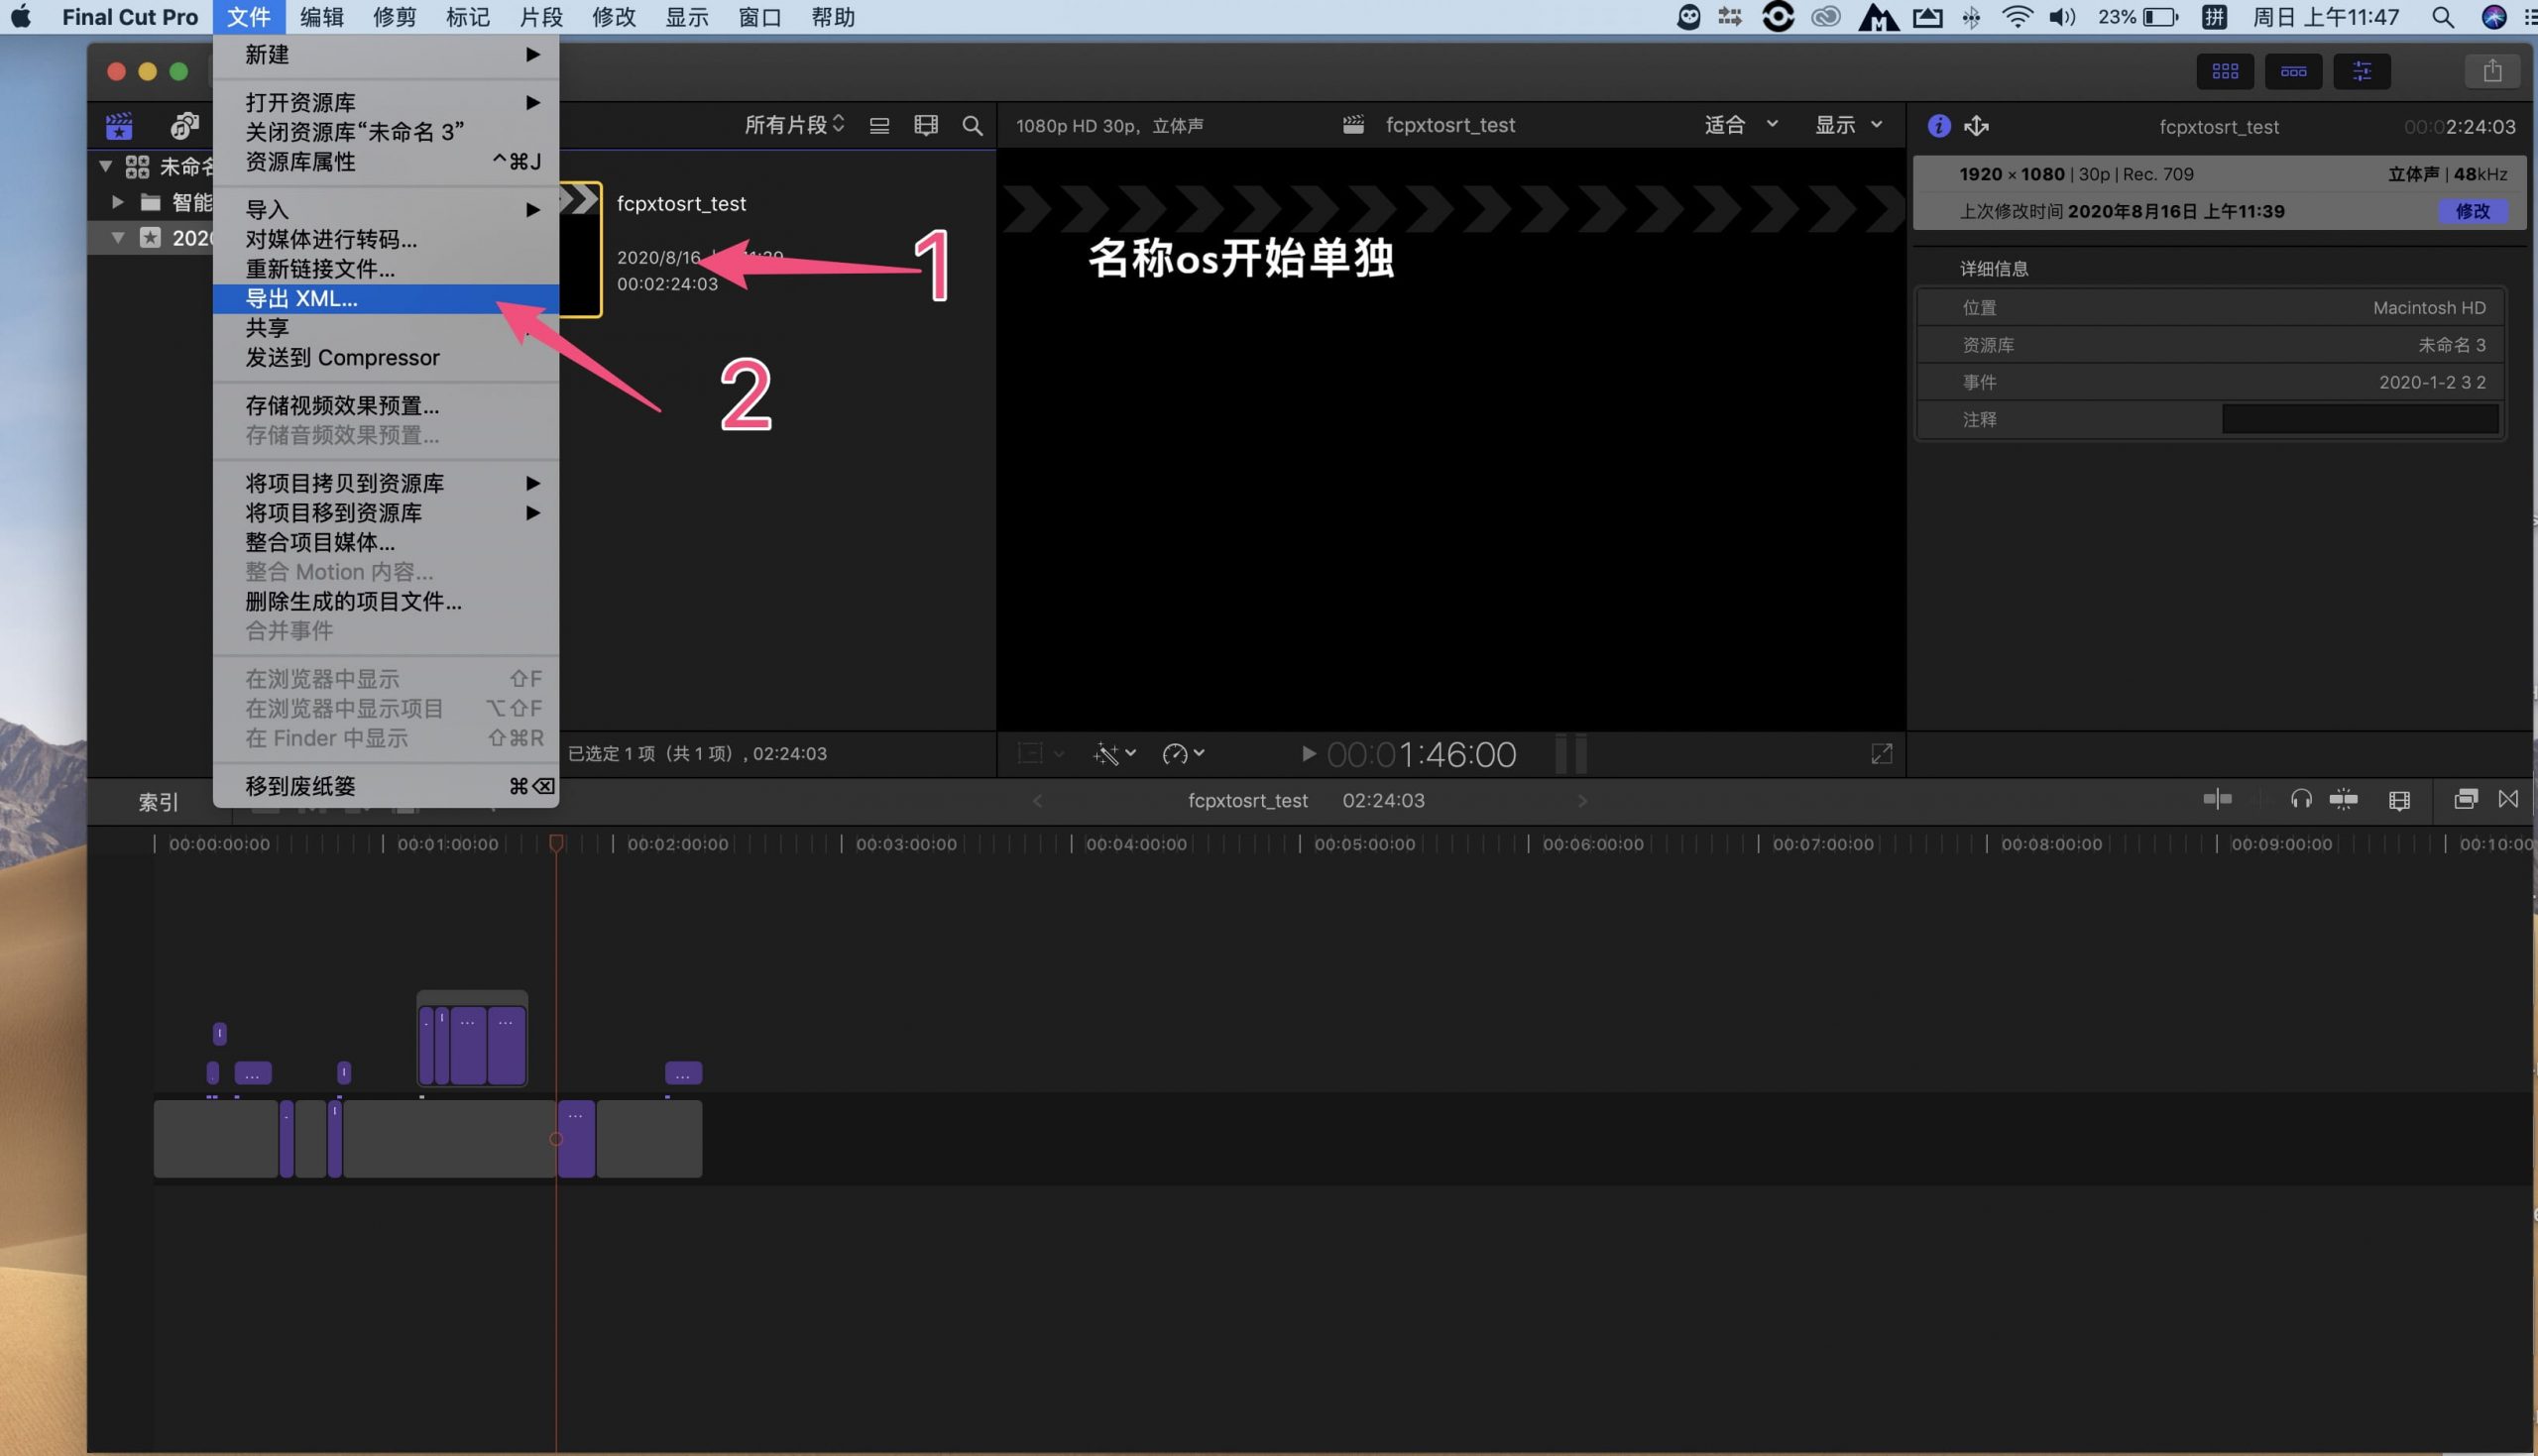The width and height of the screenshot is (2538, 1456).
Task: Toggle snapping in timeline
Action: (2343, 799)
